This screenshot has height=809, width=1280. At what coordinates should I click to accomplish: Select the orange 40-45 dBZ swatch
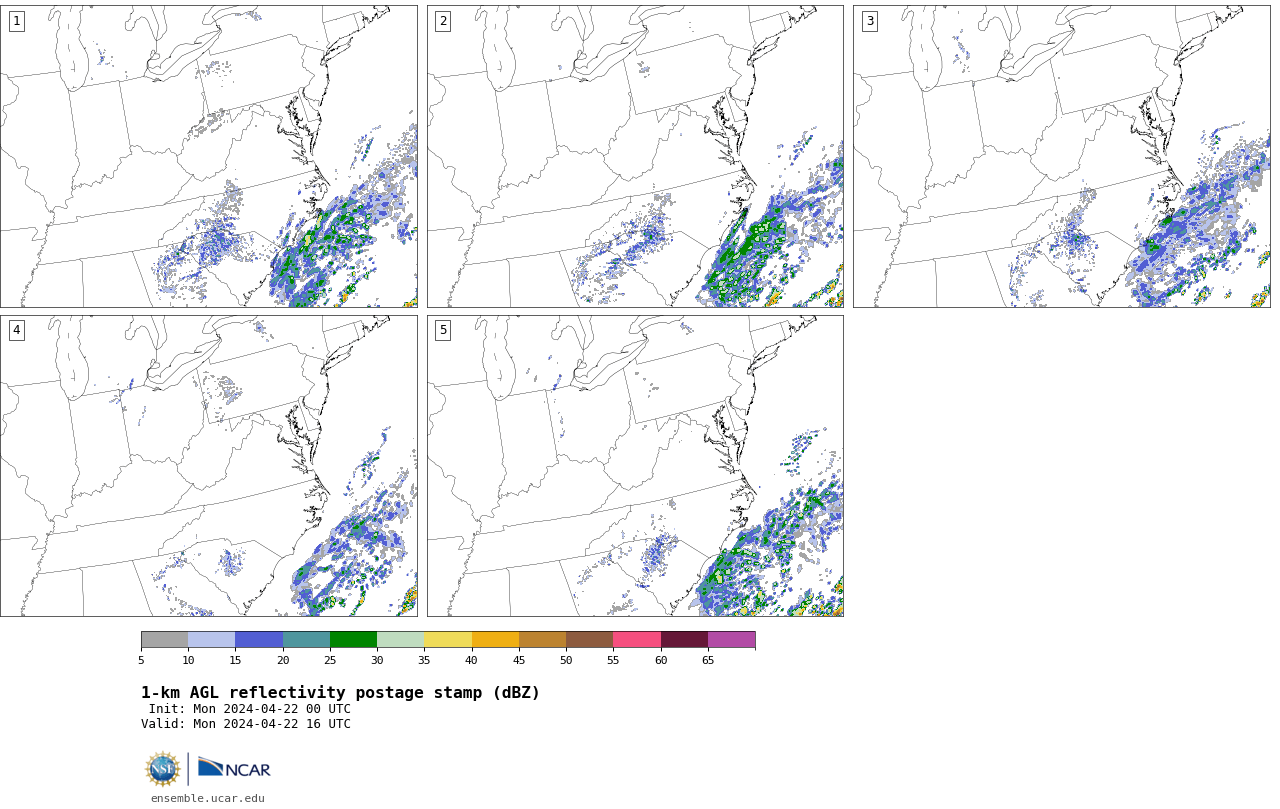click(495, 640)
